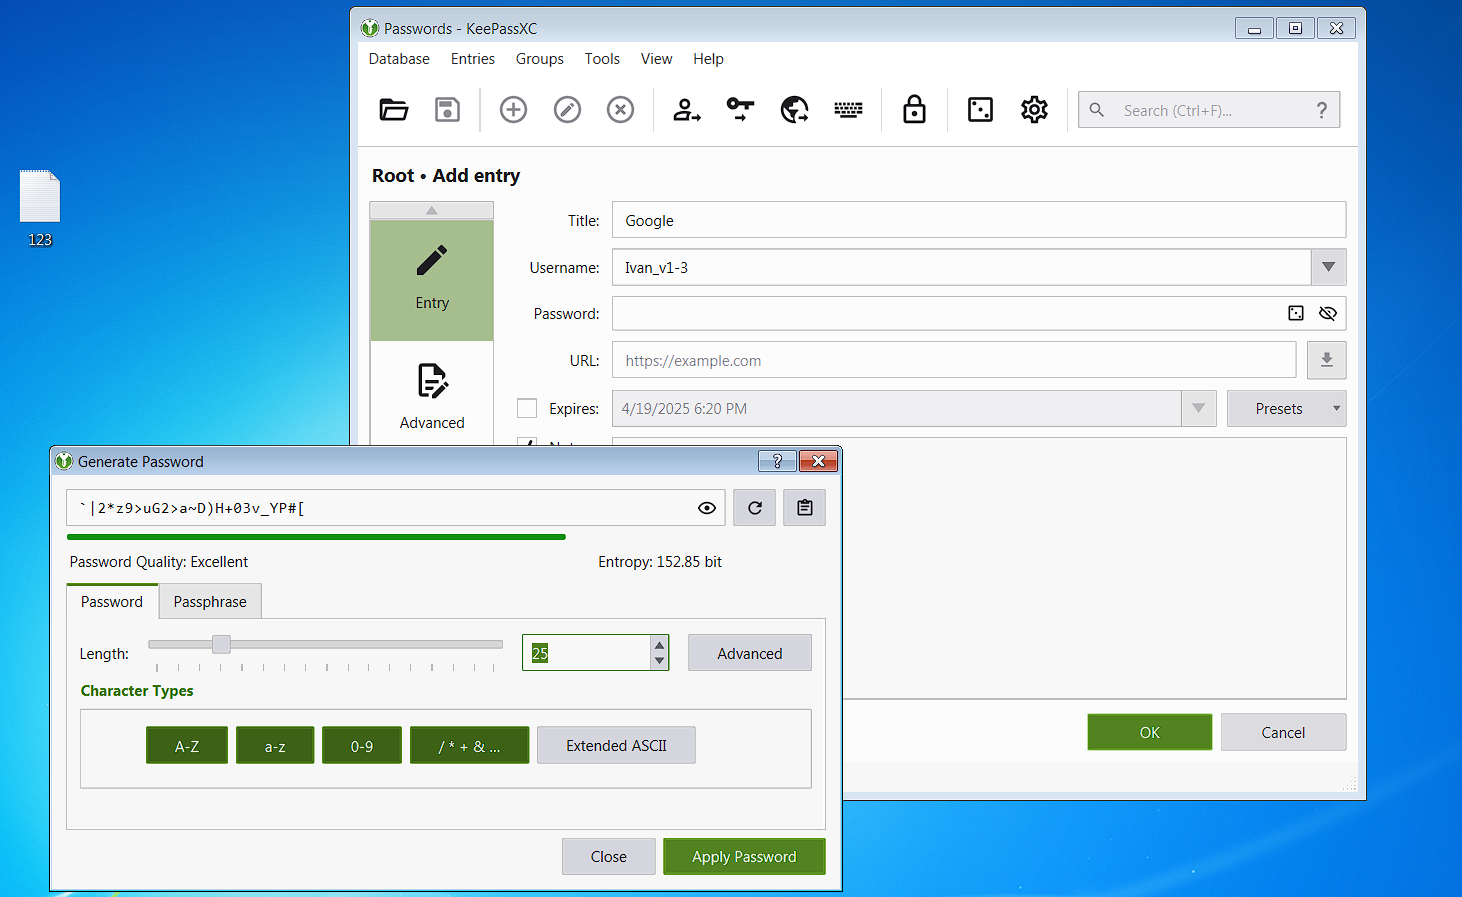This screenshot has height=897, width=1462.
Task: Open the Presets dropdown
Action: click(x=1286, y=408)
